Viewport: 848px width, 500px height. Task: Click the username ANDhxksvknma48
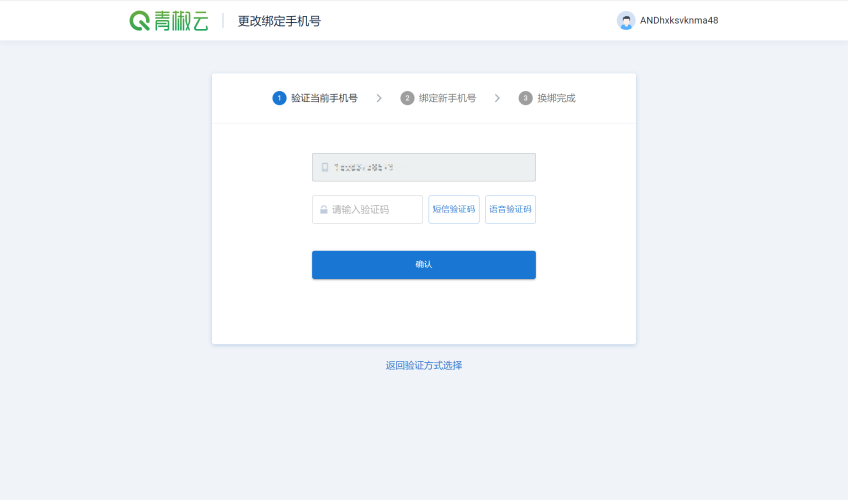tap(679, 21)
